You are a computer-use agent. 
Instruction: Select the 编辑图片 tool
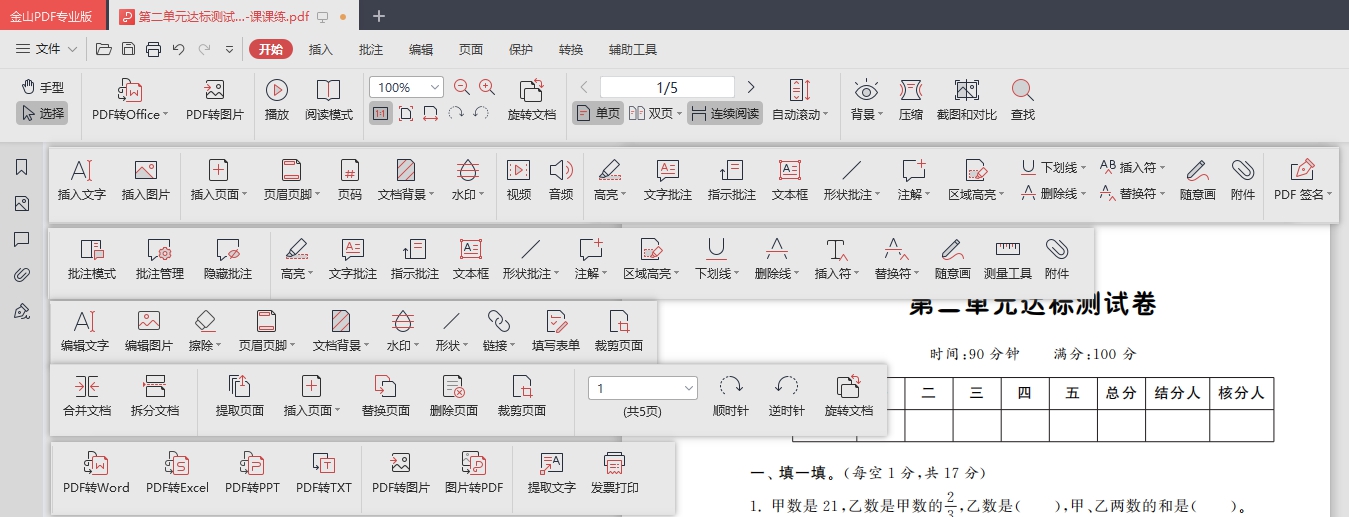pos(149,332)
